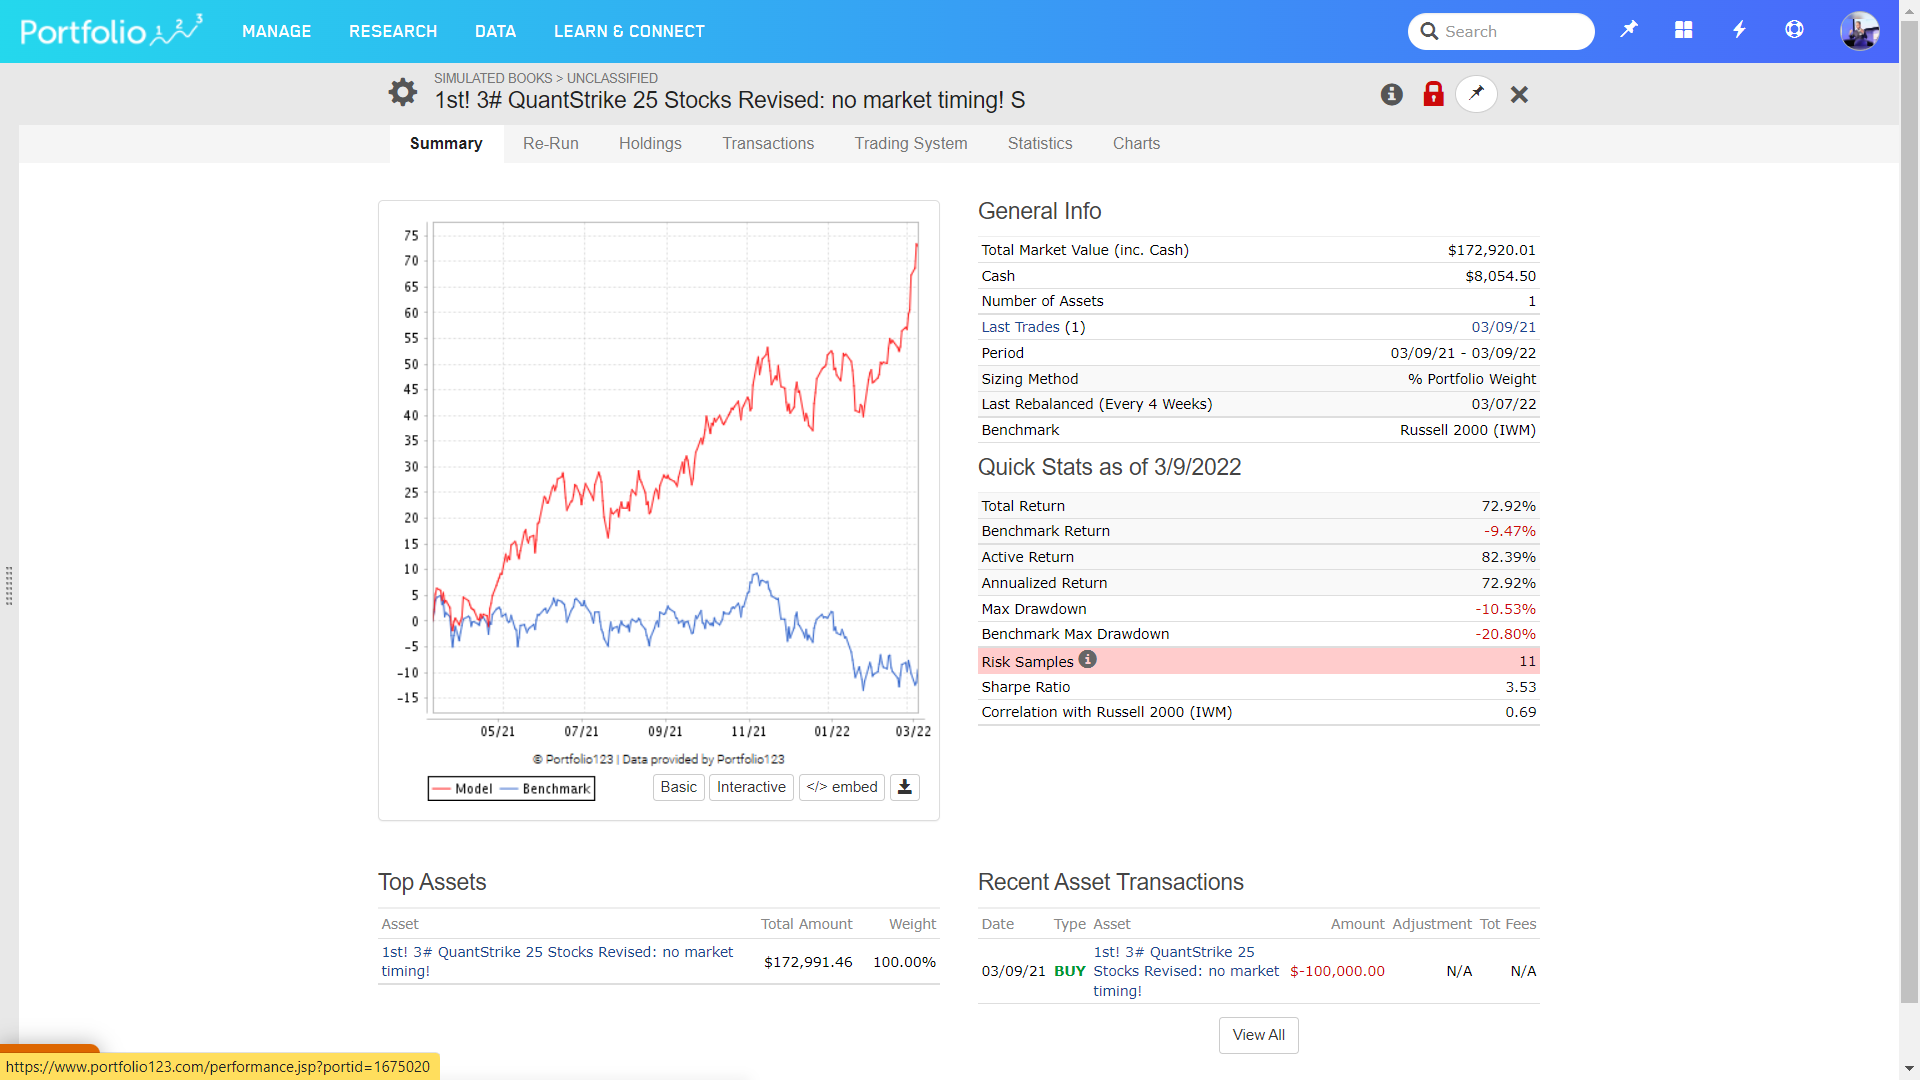The width and height of the screenshot is (1920, 1080).
Task: Switch to the Holdings tab
Action: tap(650, 143)
